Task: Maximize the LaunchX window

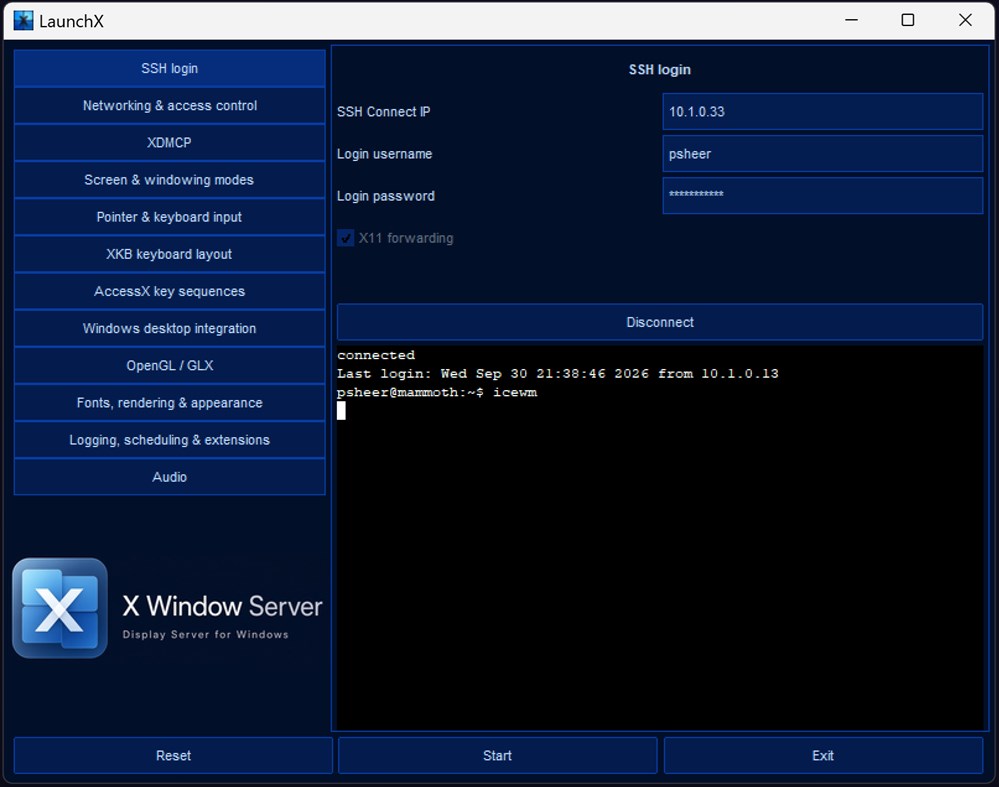Action: 908,20
